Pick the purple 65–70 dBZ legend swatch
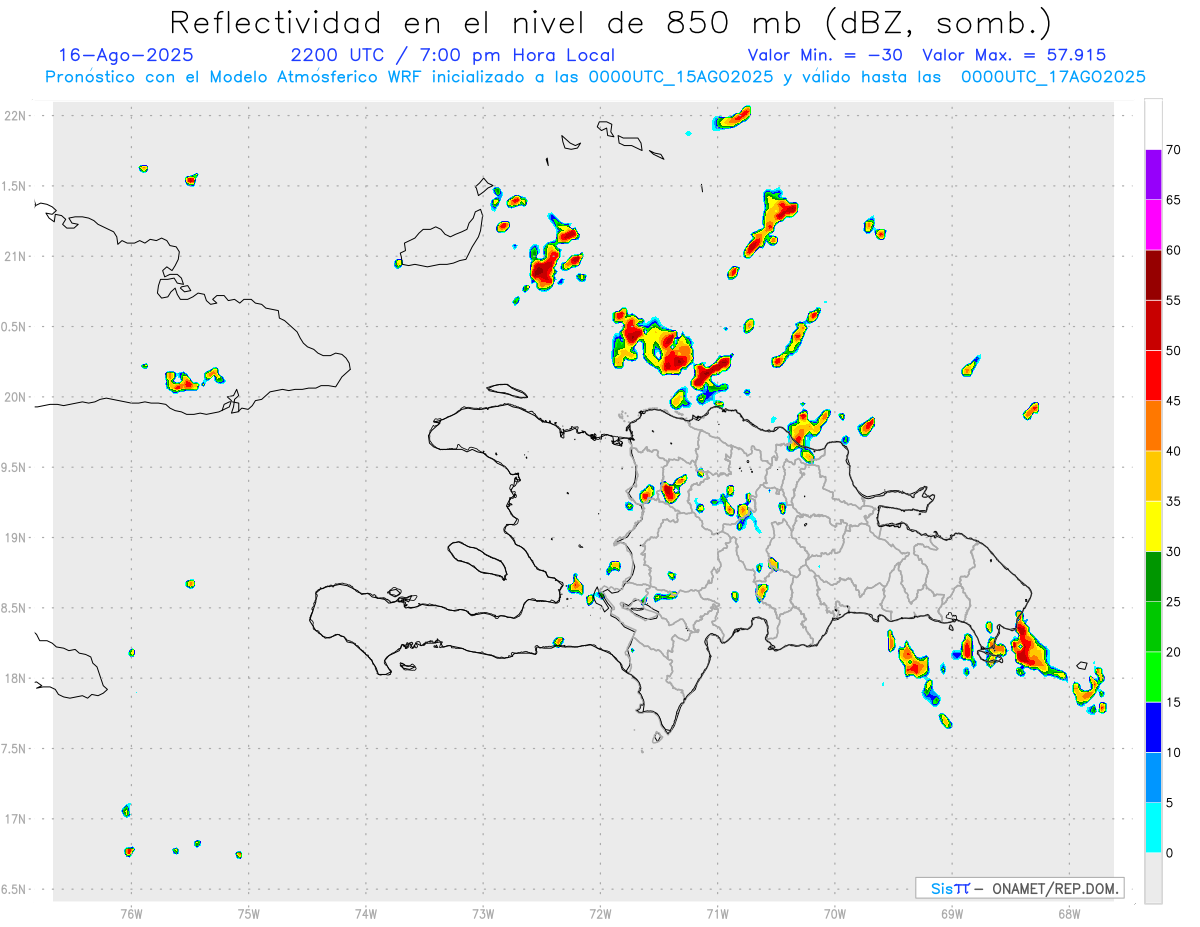Image resolution: width=1200 pixels, height=927 pixels. (x=1153, y=175)
